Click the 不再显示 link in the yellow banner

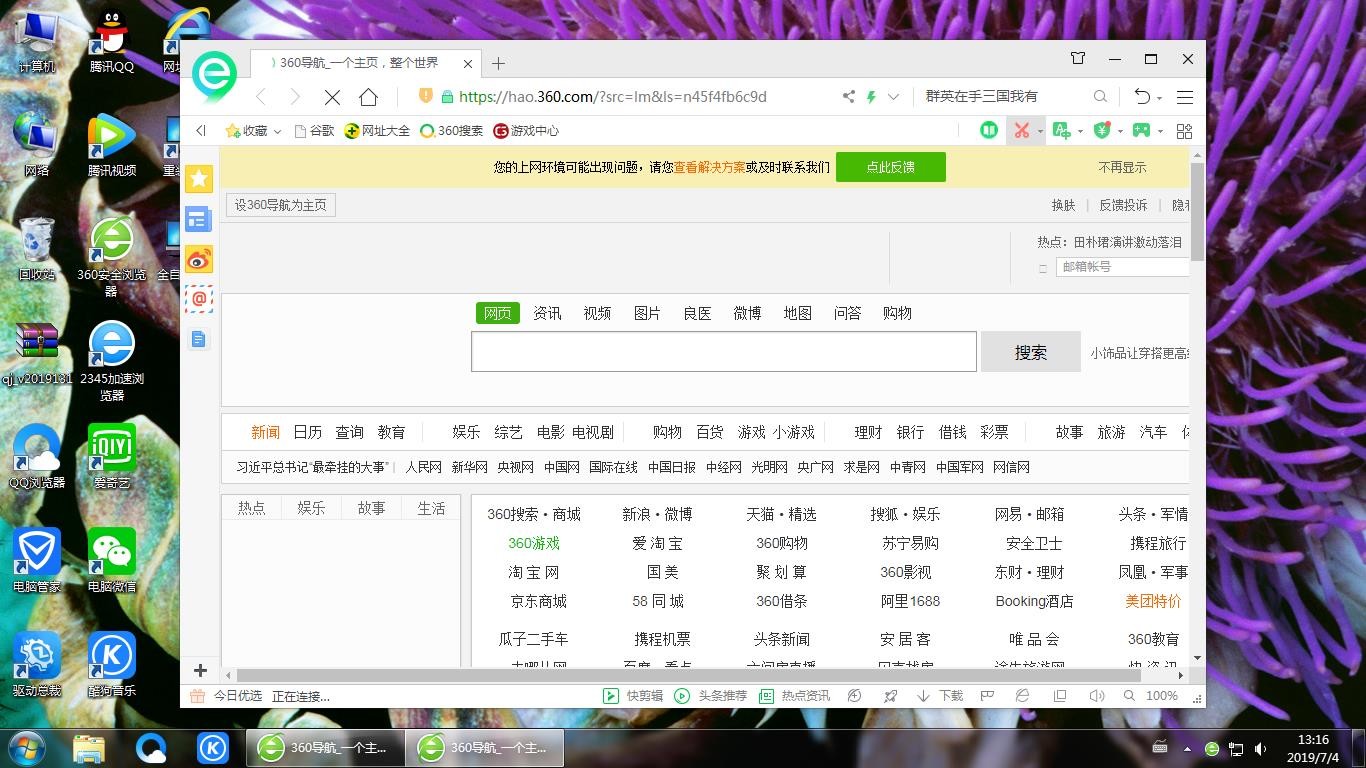pos(1122,167)
